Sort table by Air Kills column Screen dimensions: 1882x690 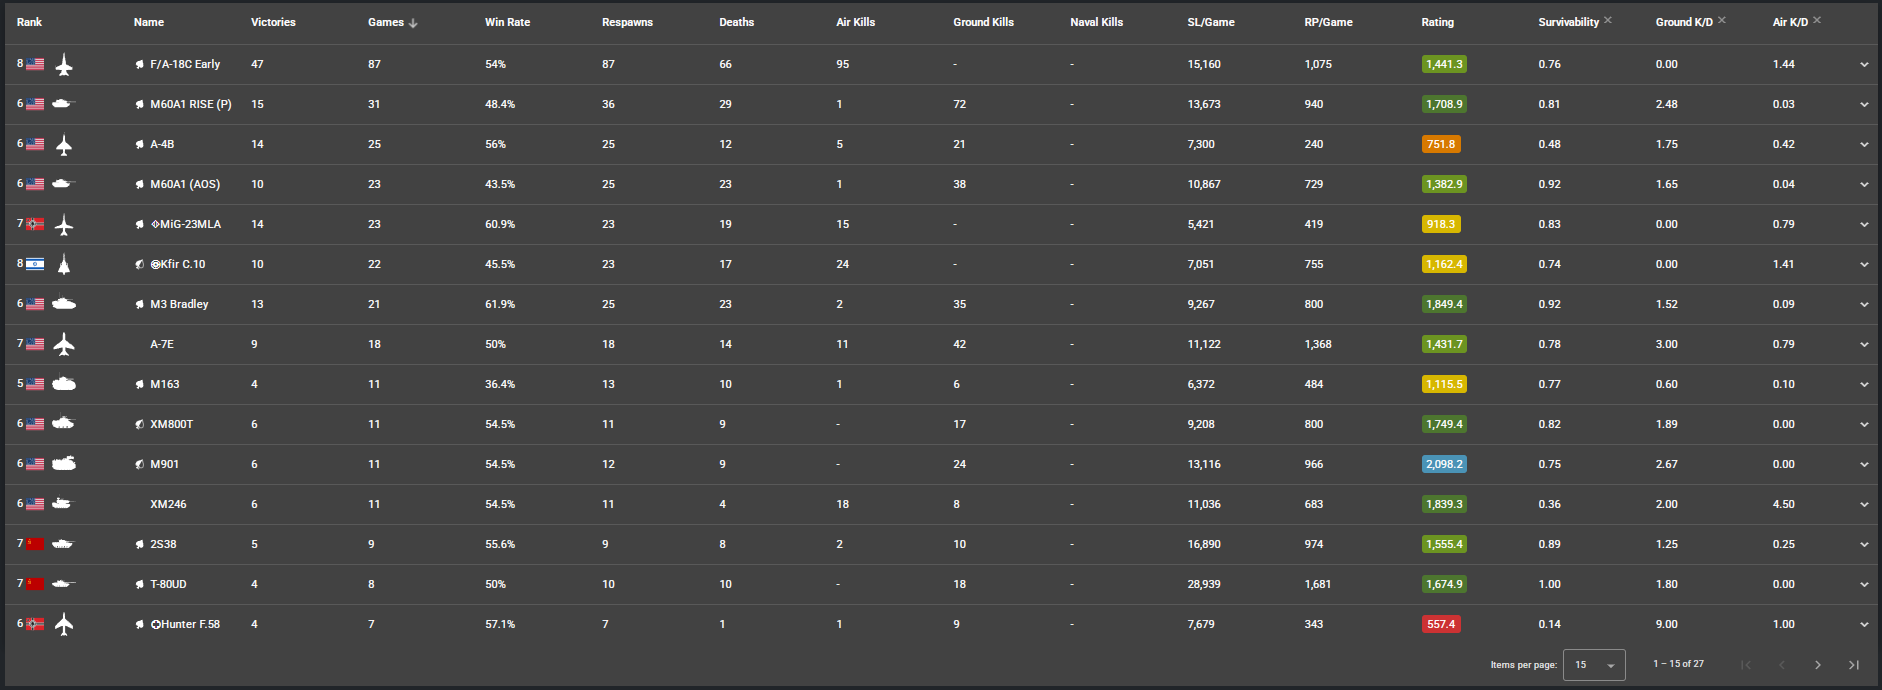855,22
